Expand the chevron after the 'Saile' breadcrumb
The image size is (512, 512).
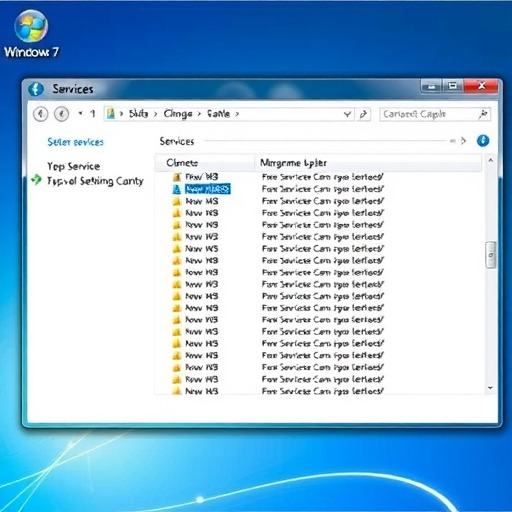click(237, 114)
